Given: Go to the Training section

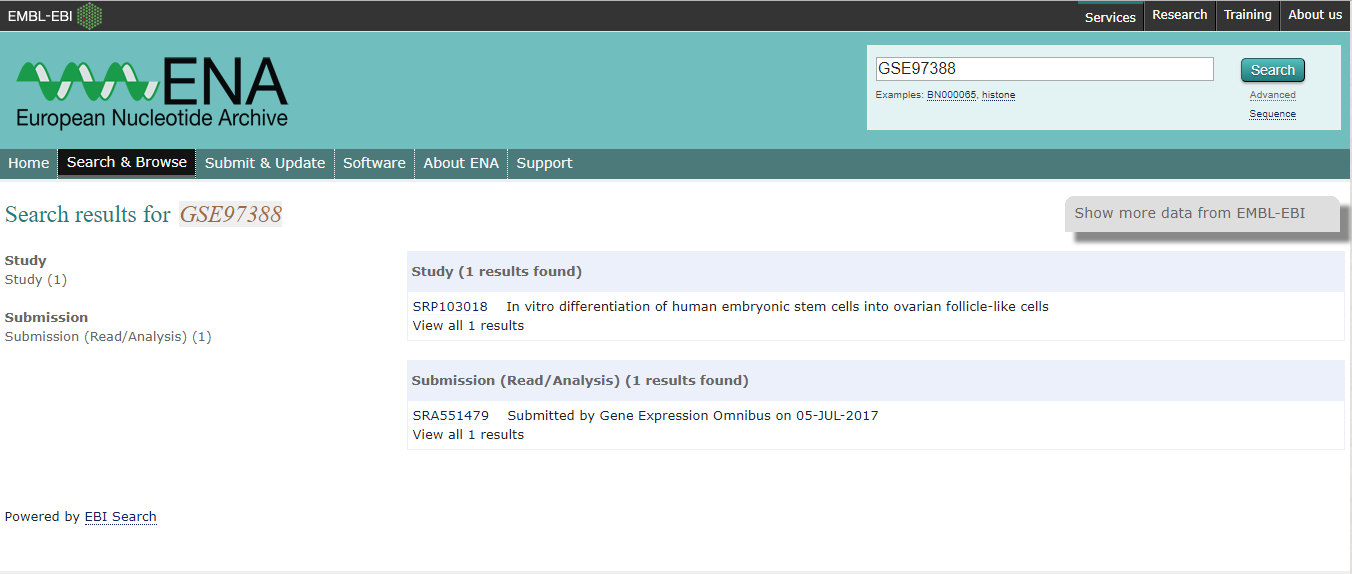Looking at the screenshot, I should coord(1247,15).
